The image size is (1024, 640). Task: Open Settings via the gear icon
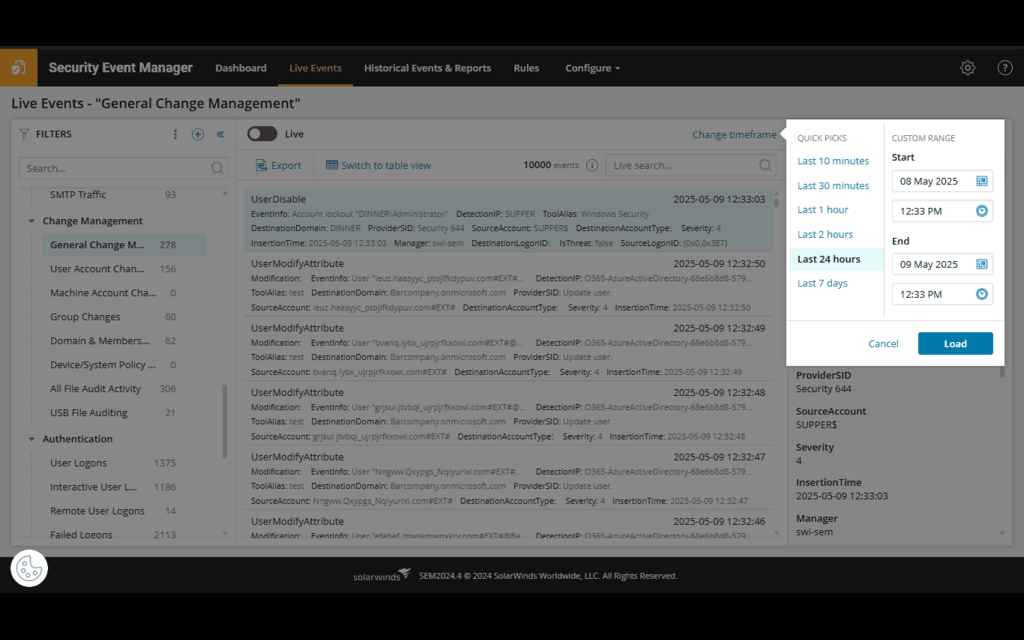[967, 67]
